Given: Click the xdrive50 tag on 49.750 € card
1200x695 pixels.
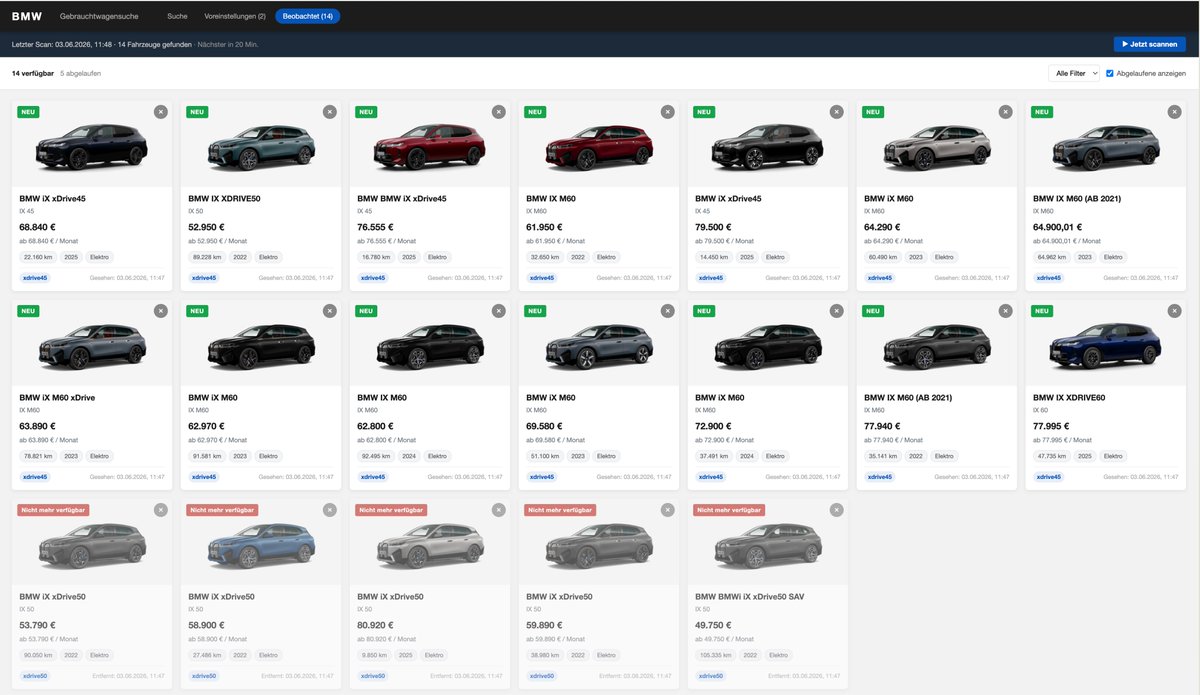Looking at the screenshot, I should pos(712,676).
